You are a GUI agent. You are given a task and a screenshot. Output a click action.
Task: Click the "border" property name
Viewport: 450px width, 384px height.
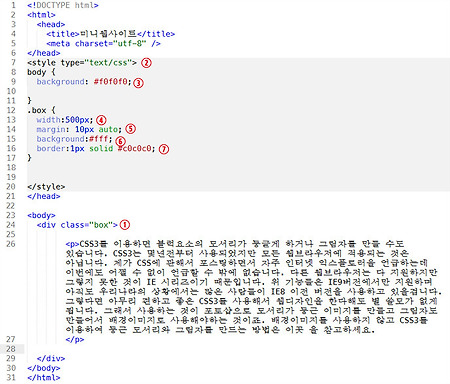pyautogui.click(x=51, y=148)
